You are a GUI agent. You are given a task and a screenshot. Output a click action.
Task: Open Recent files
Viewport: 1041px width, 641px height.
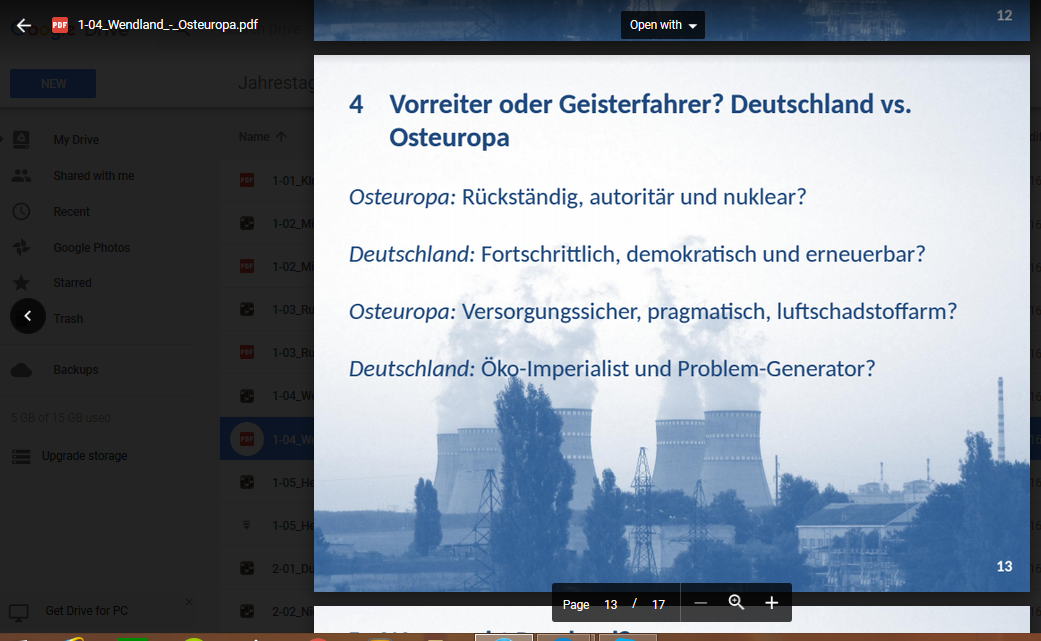point(71,212)
